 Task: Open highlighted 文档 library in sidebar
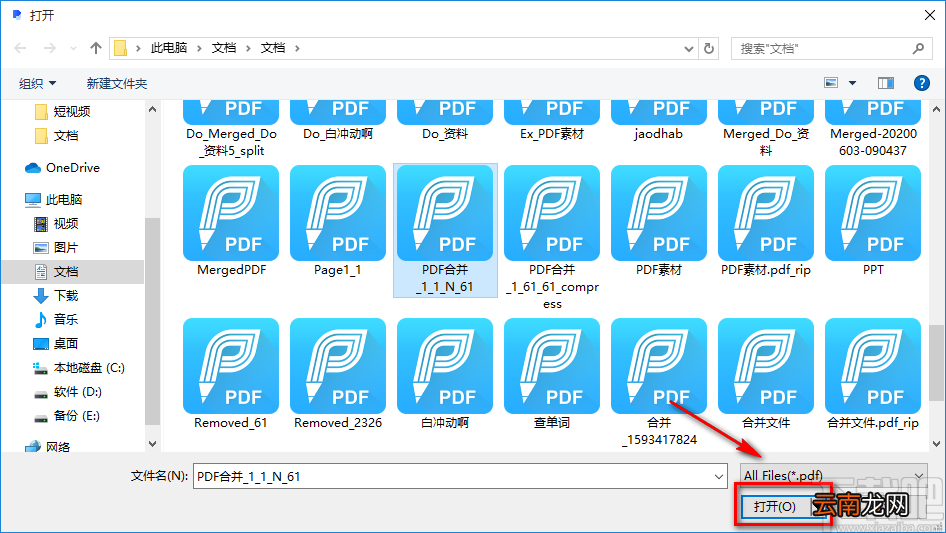[x=73, y=272]
